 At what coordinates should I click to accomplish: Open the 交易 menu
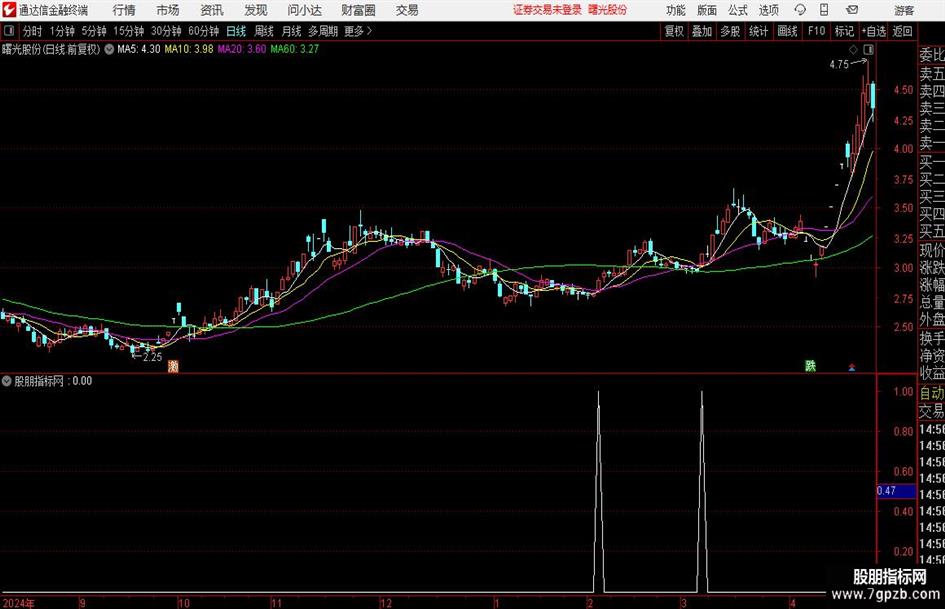(x=407, y=10)
